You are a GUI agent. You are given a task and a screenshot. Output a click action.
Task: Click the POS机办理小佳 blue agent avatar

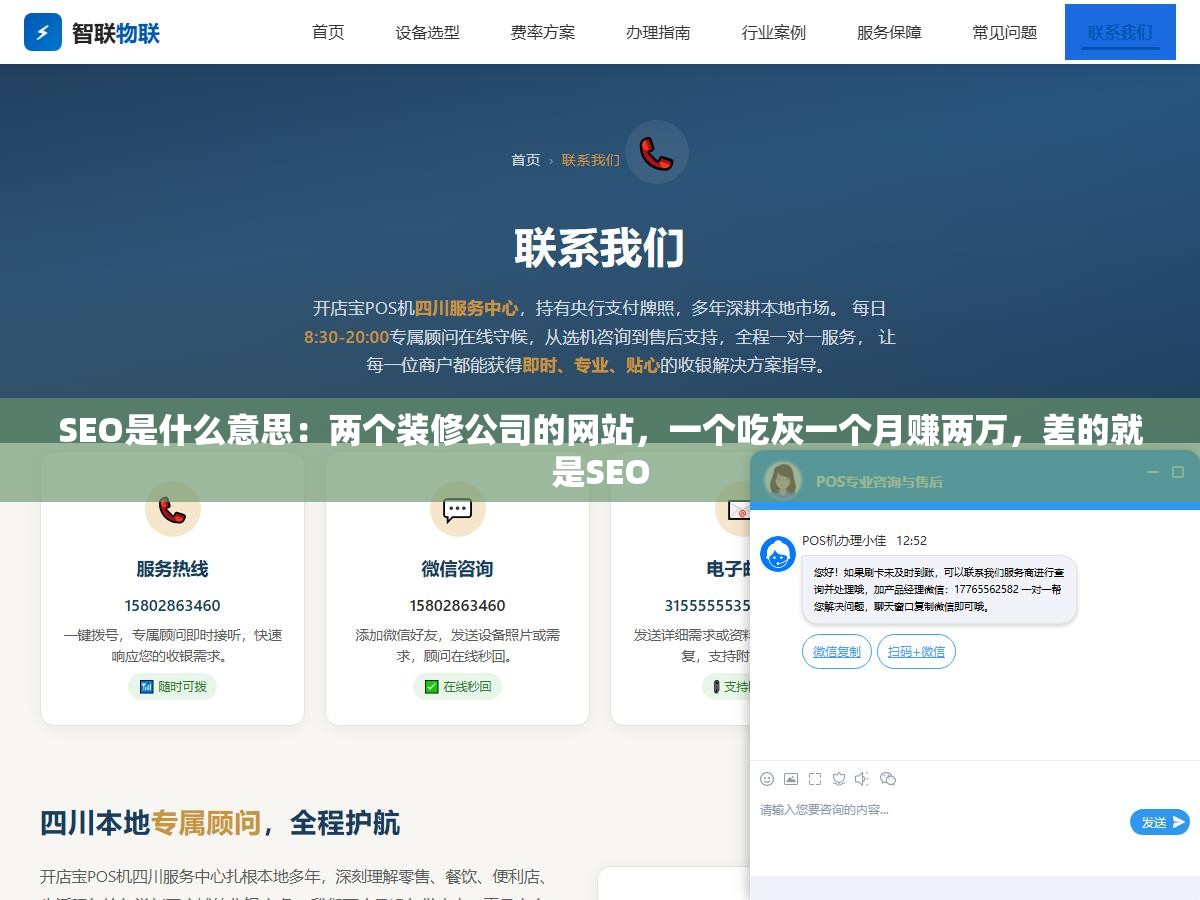pos(778,554)
